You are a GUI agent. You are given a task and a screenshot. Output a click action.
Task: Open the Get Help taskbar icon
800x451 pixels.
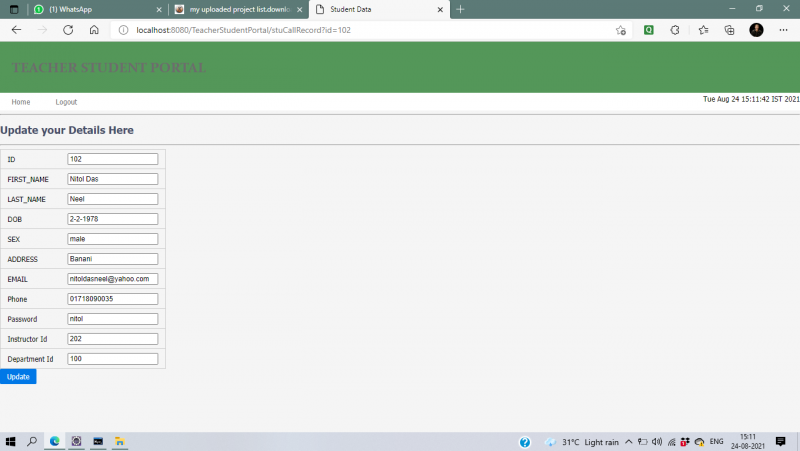pyautogui.click(x=524, y=442)
